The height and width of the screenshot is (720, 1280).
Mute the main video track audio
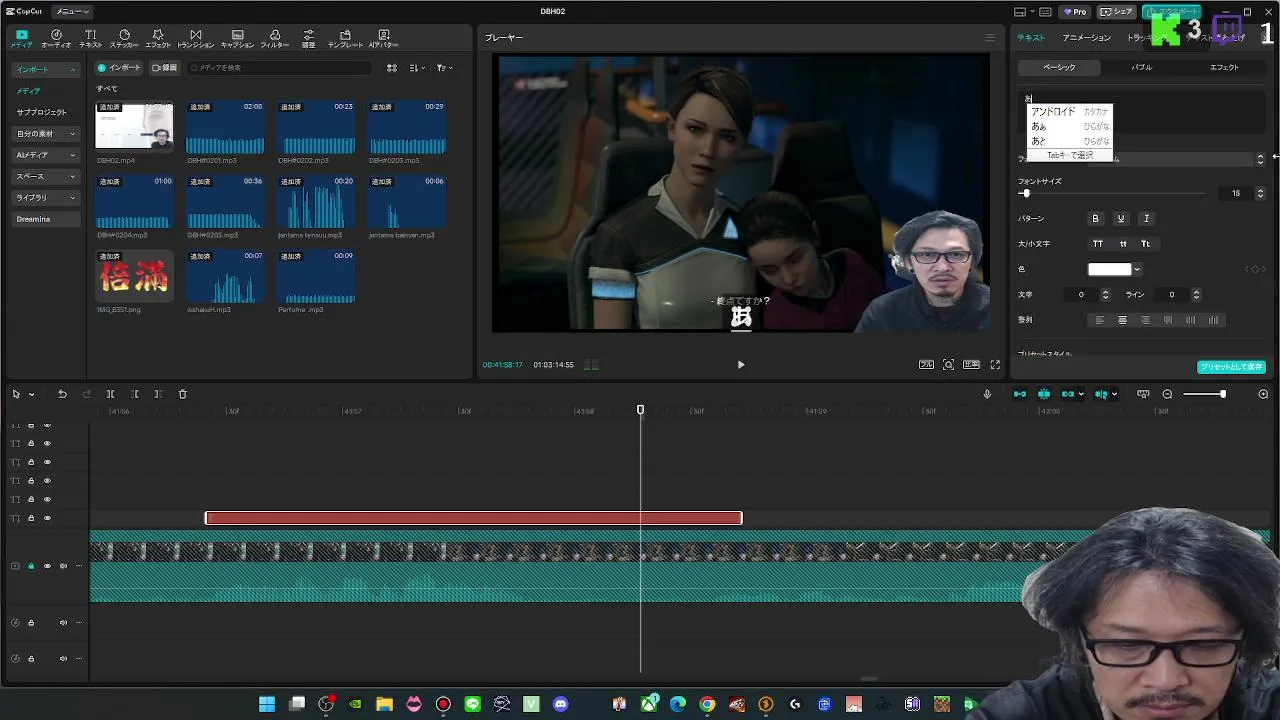pos(63,566)
